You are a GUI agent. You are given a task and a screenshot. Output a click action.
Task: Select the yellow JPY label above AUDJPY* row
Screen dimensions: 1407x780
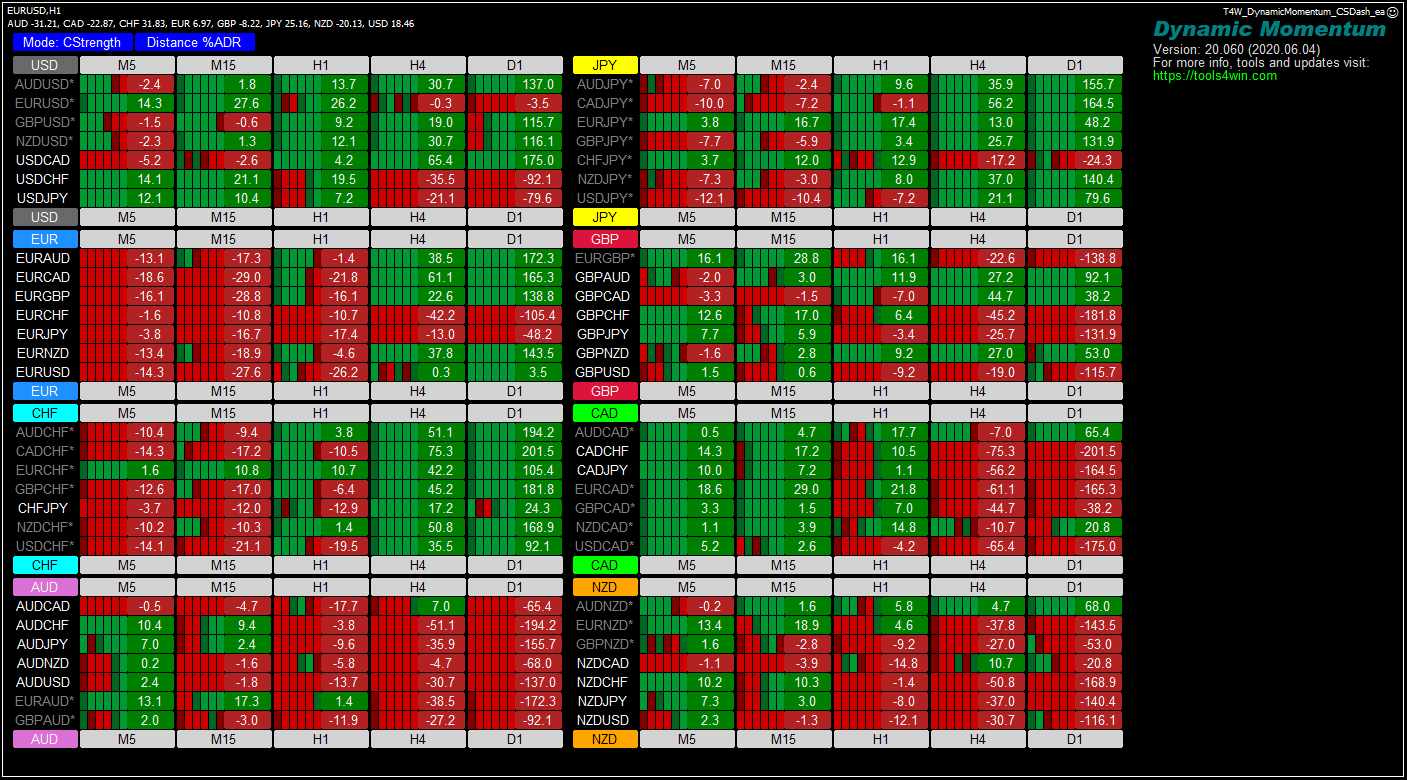(605, 65)
